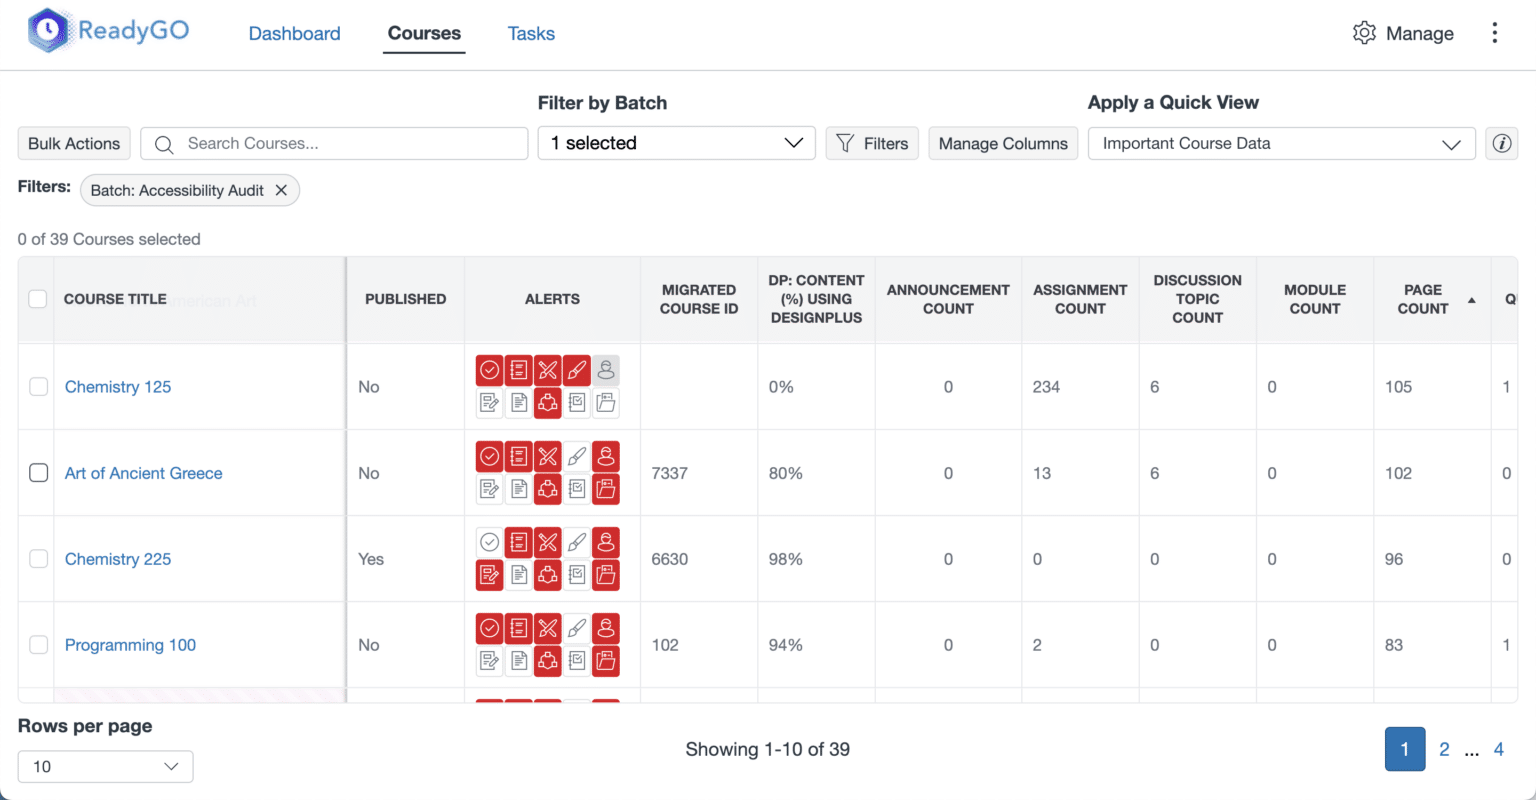
Task: Click the checkmark alert icon for Art of Ancient Greece
Action: pyautogui.click(x=489, y=457)
